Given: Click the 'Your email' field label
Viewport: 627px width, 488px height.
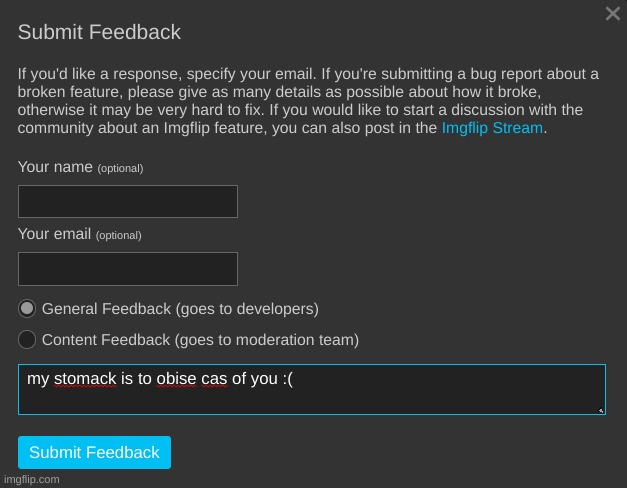Looking at the screenshot, I should coord(56,235).
